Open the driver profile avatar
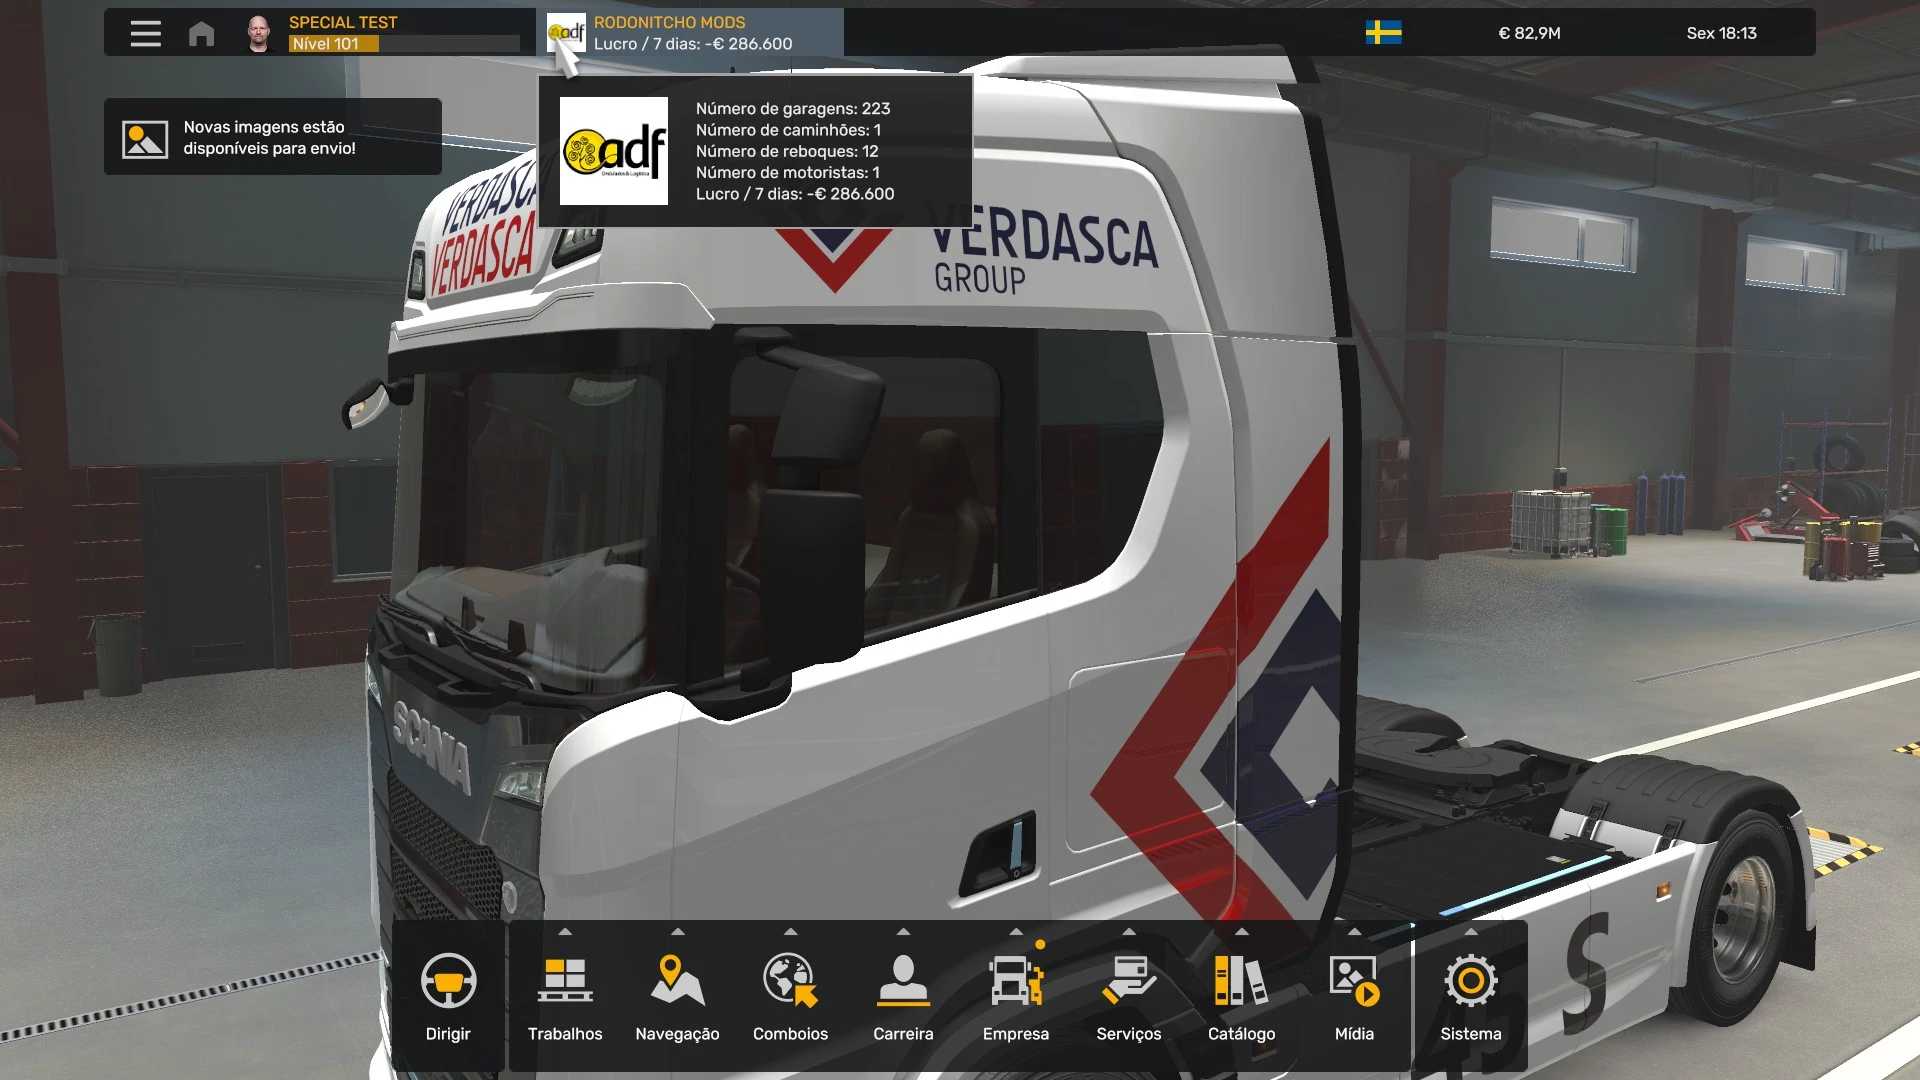 259,33
